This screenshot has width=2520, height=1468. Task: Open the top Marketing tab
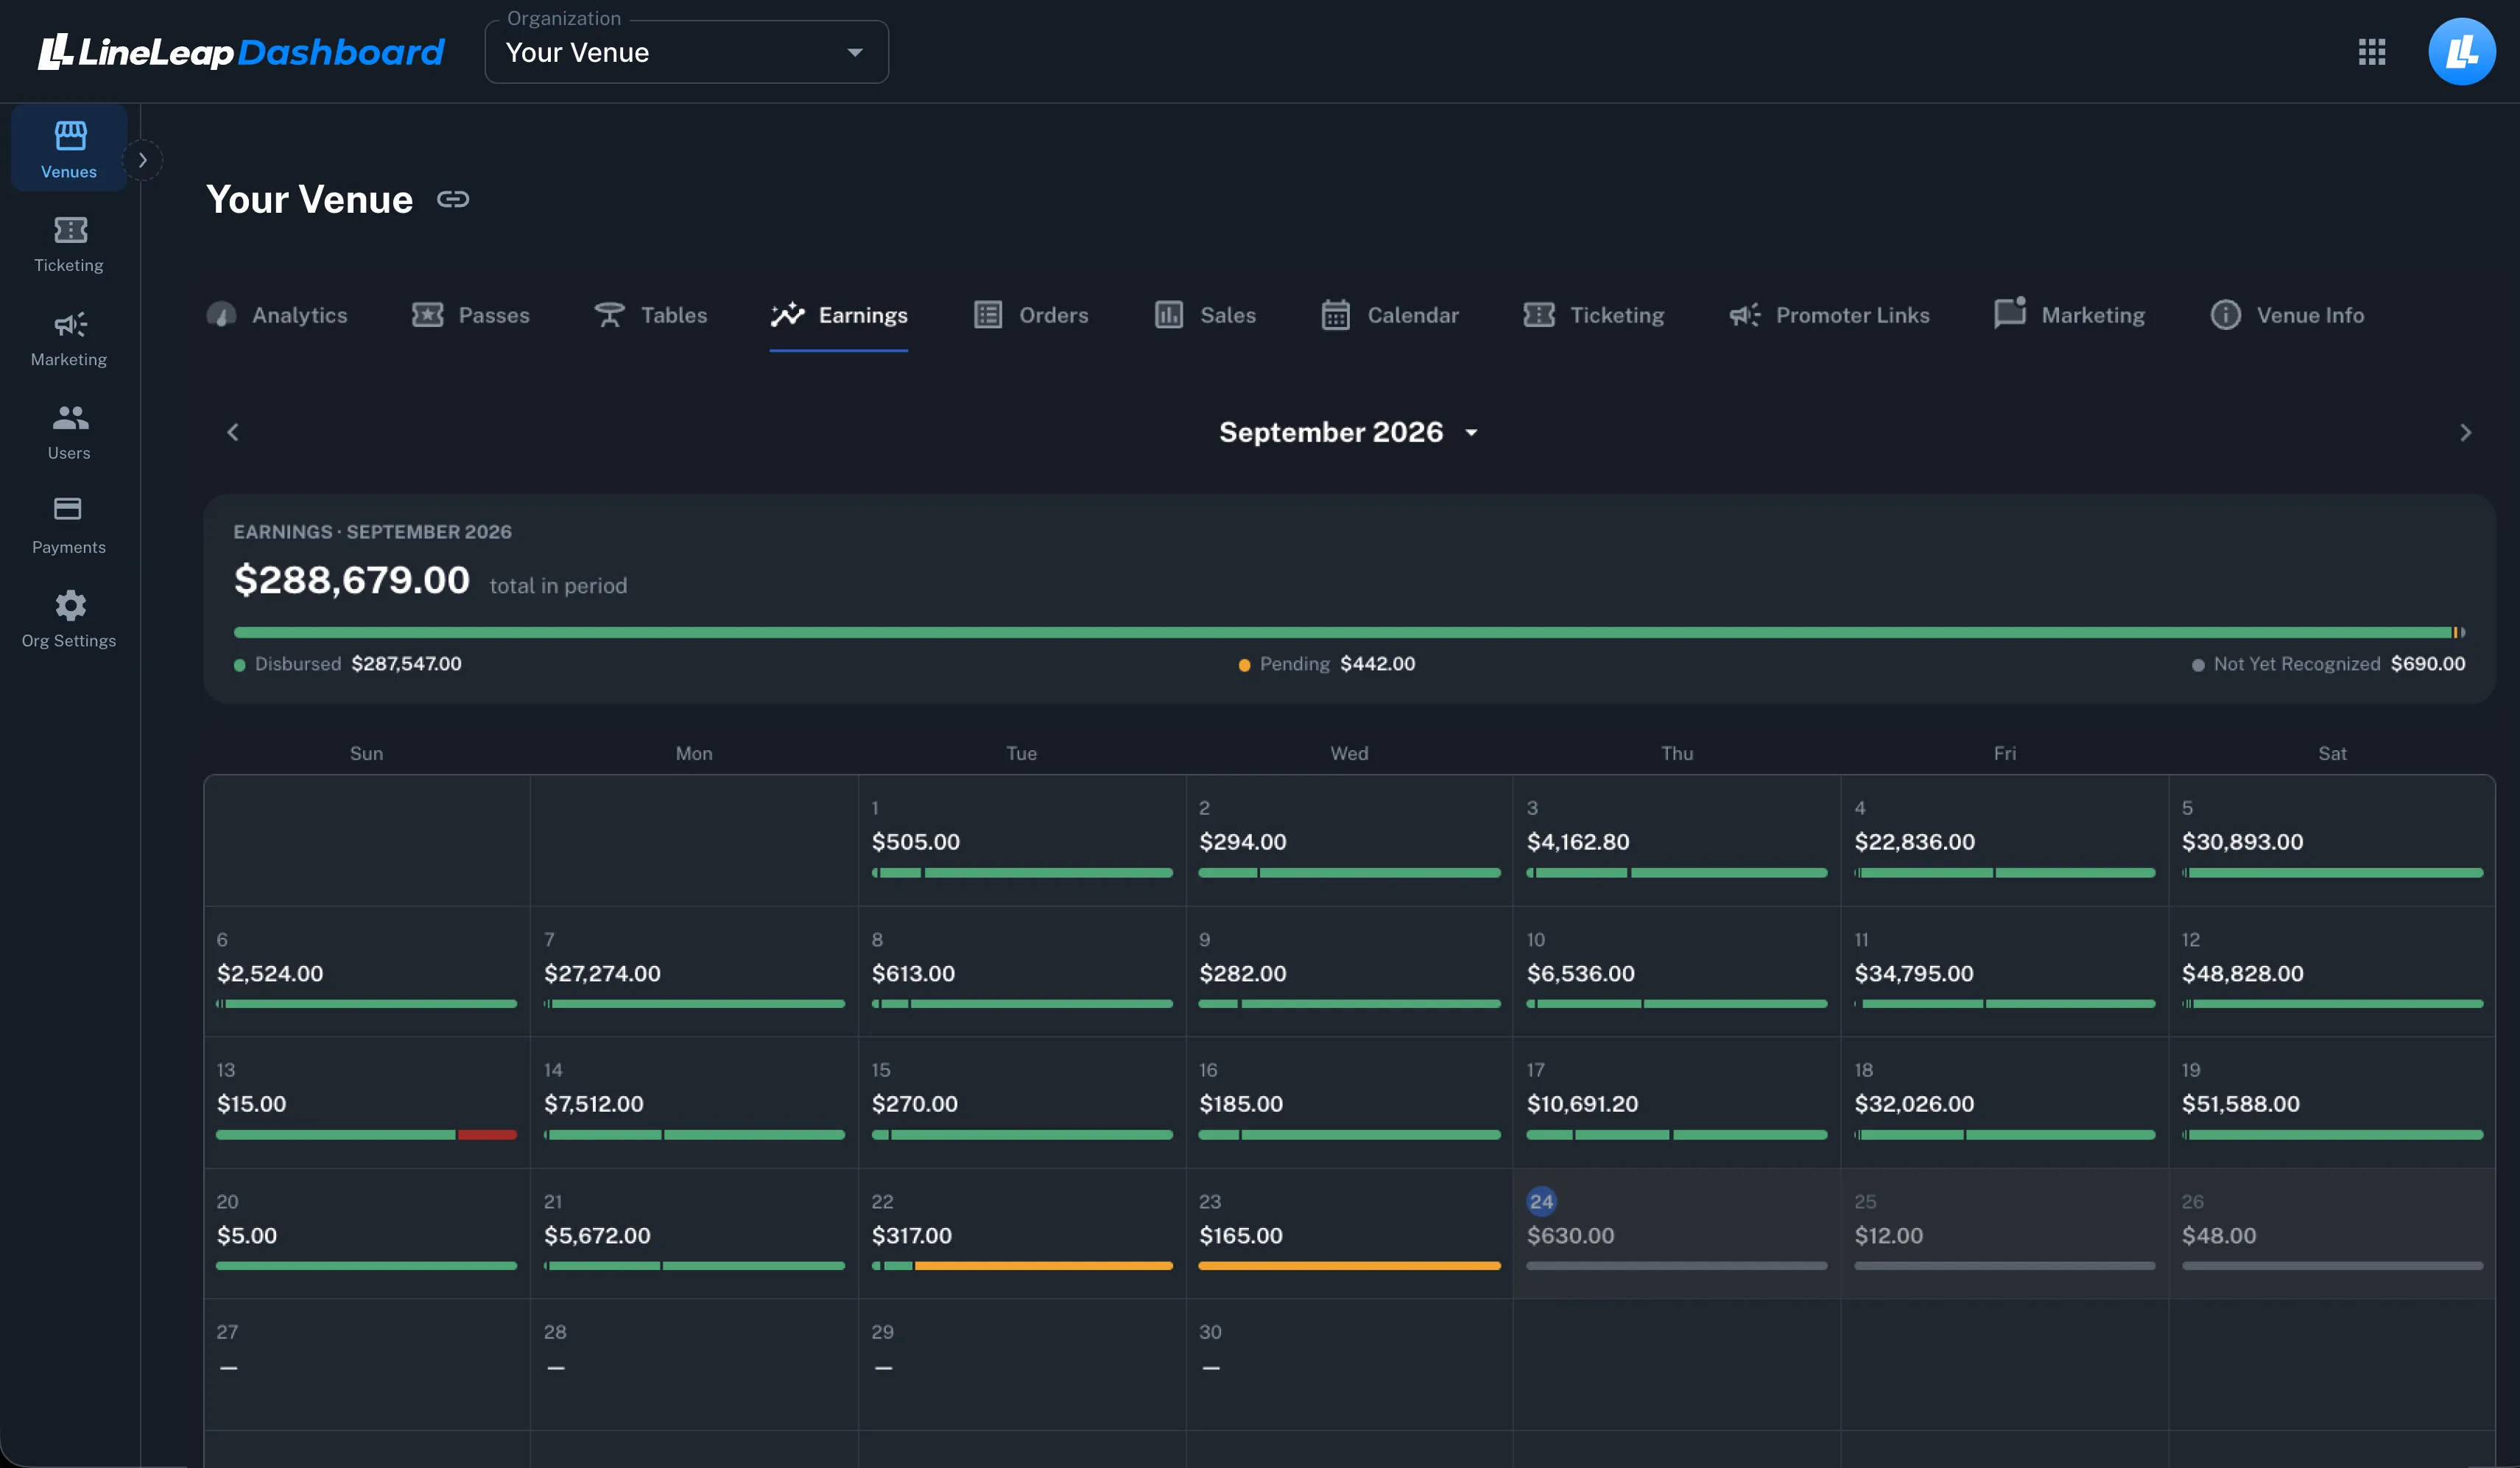[2069, 315]
